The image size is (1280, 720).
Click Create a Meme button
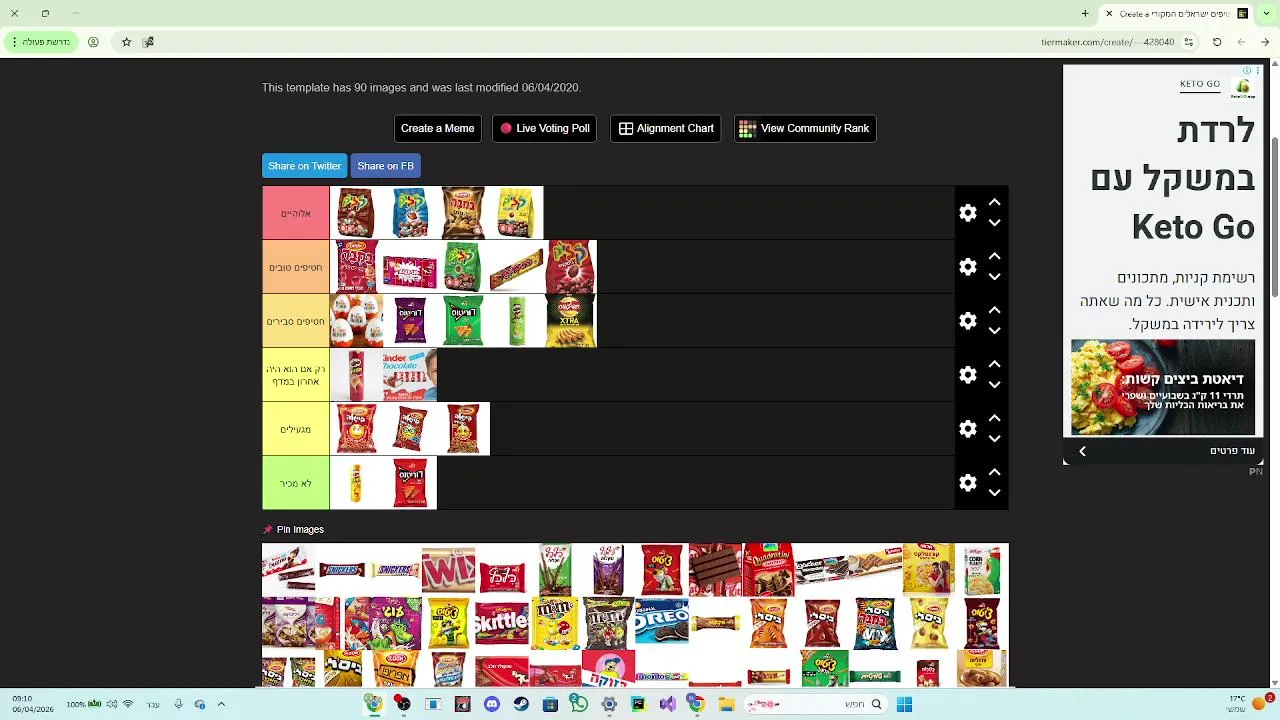(437, 128)
